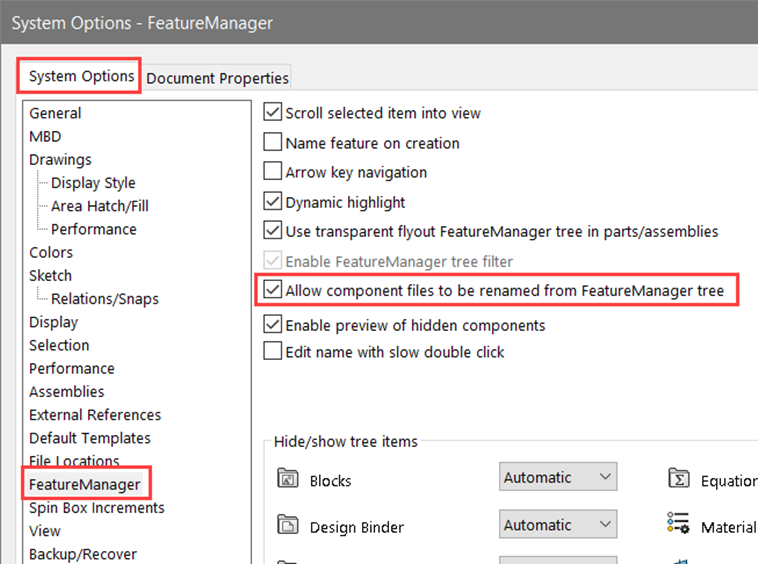758x564 pixels.
Task: Open Default Templates options
Action: (x=90, y=438)
